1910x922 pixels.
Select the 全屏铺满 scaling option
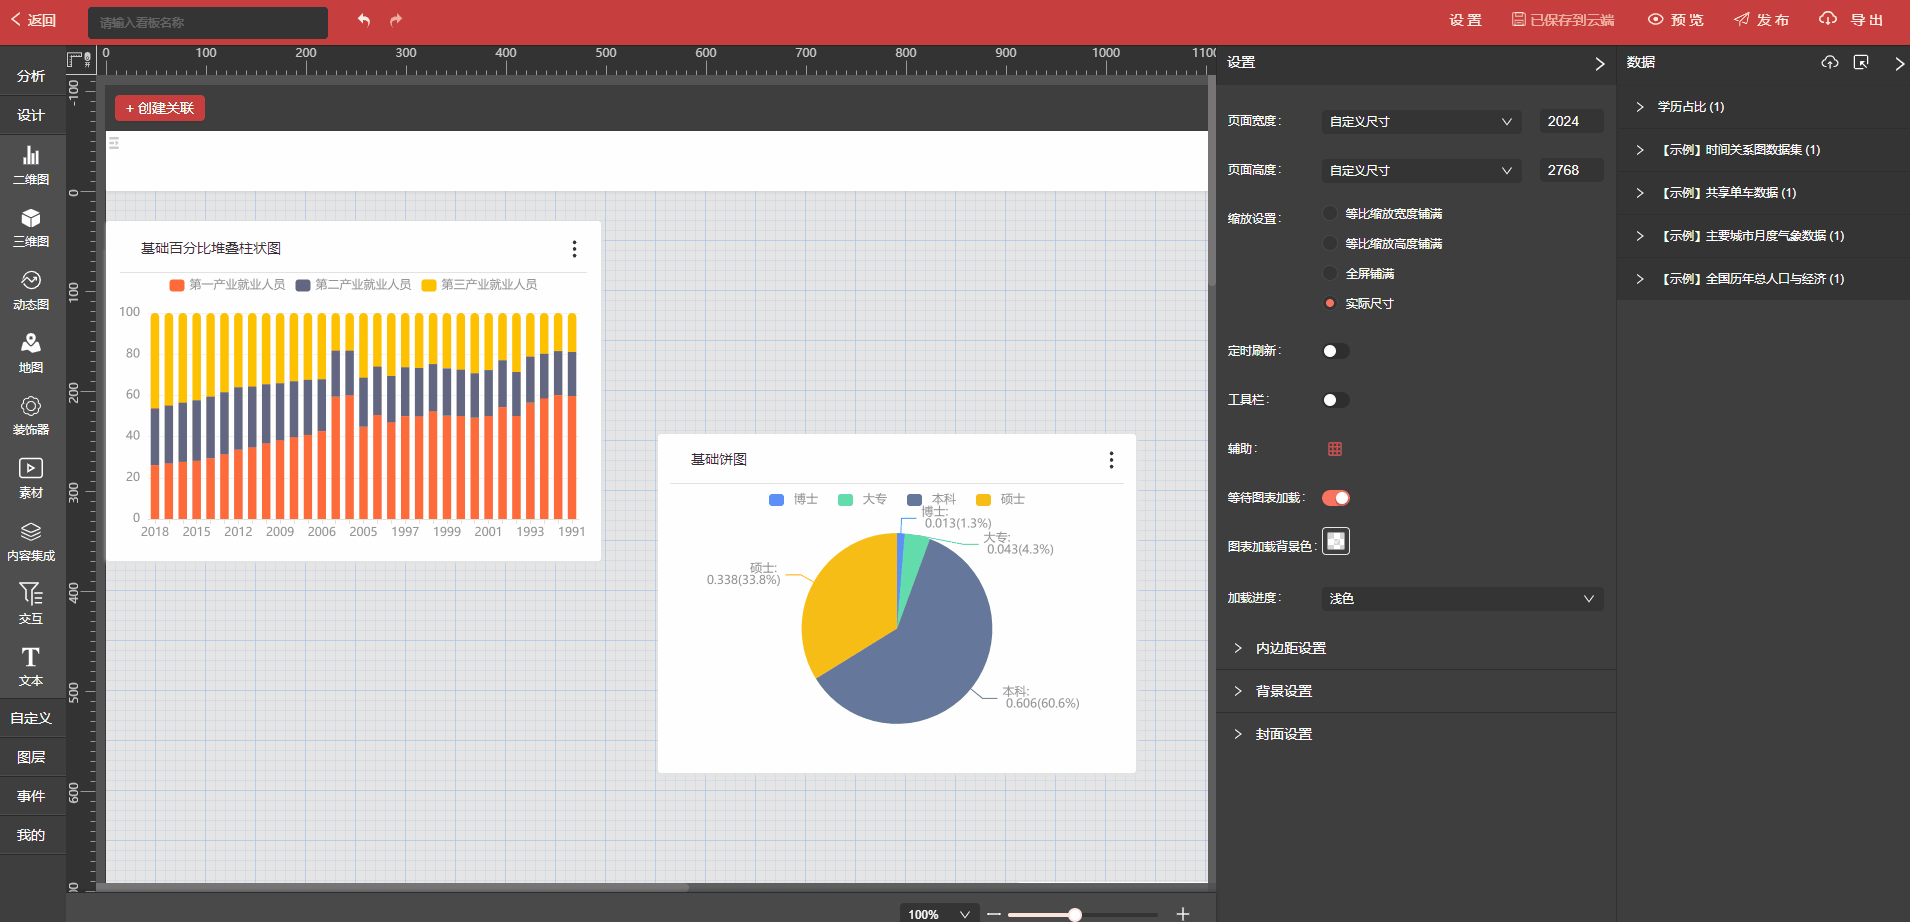point(1330,274)
